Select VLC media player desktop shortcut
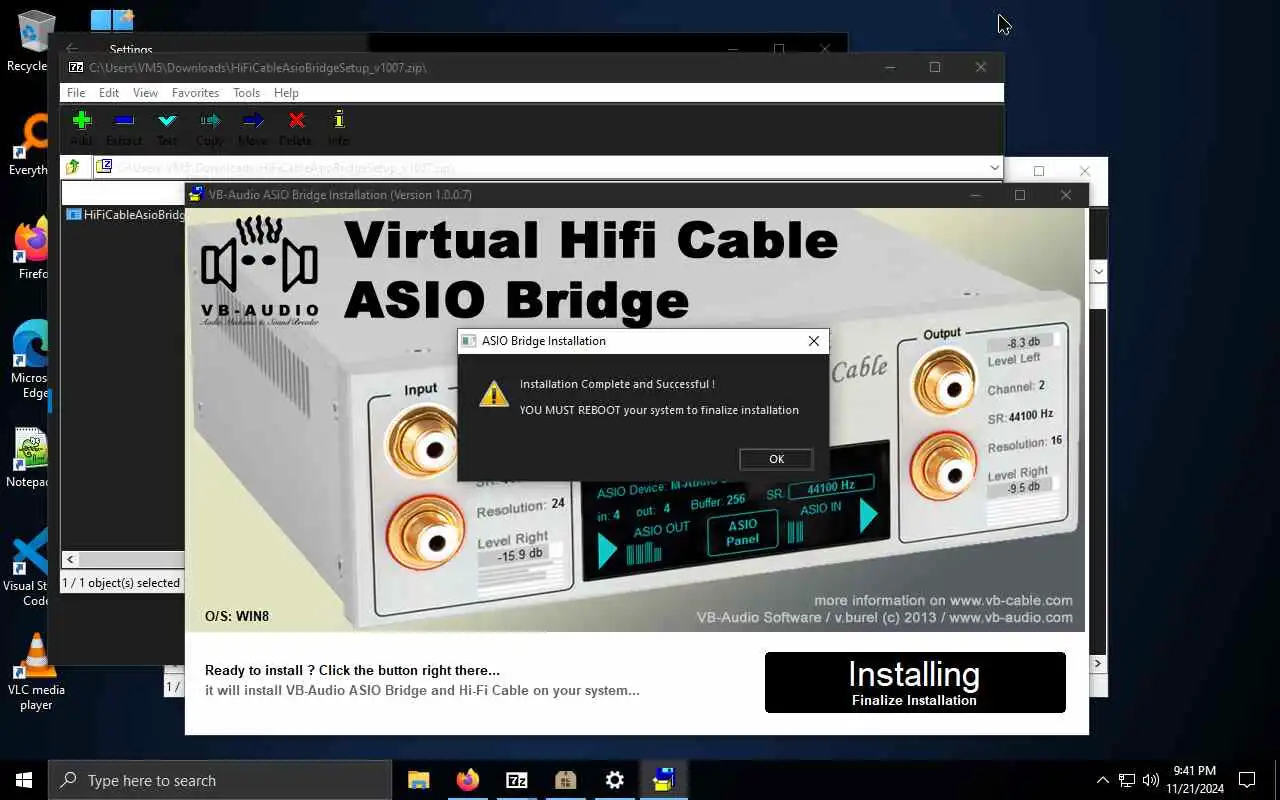Viewport: 1280px width, 800px height. coord(36,672)
